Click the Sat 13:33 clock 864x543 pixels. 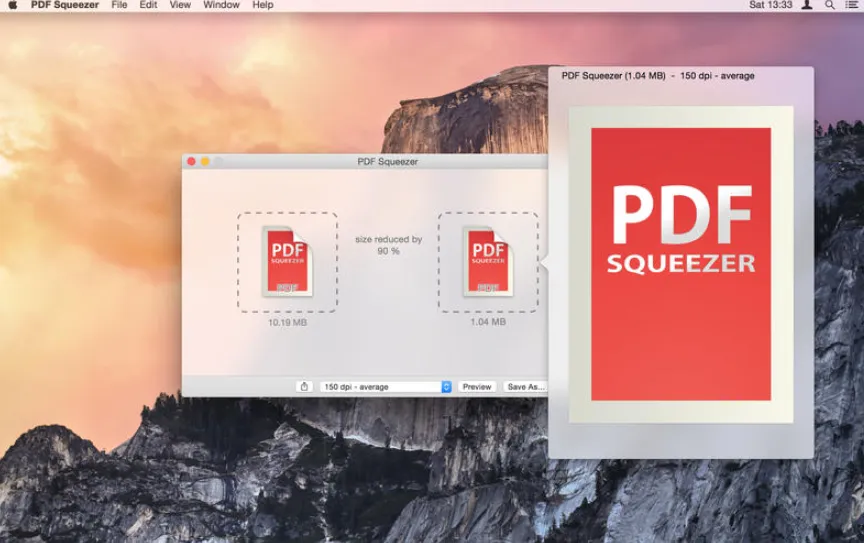(770, 5)
